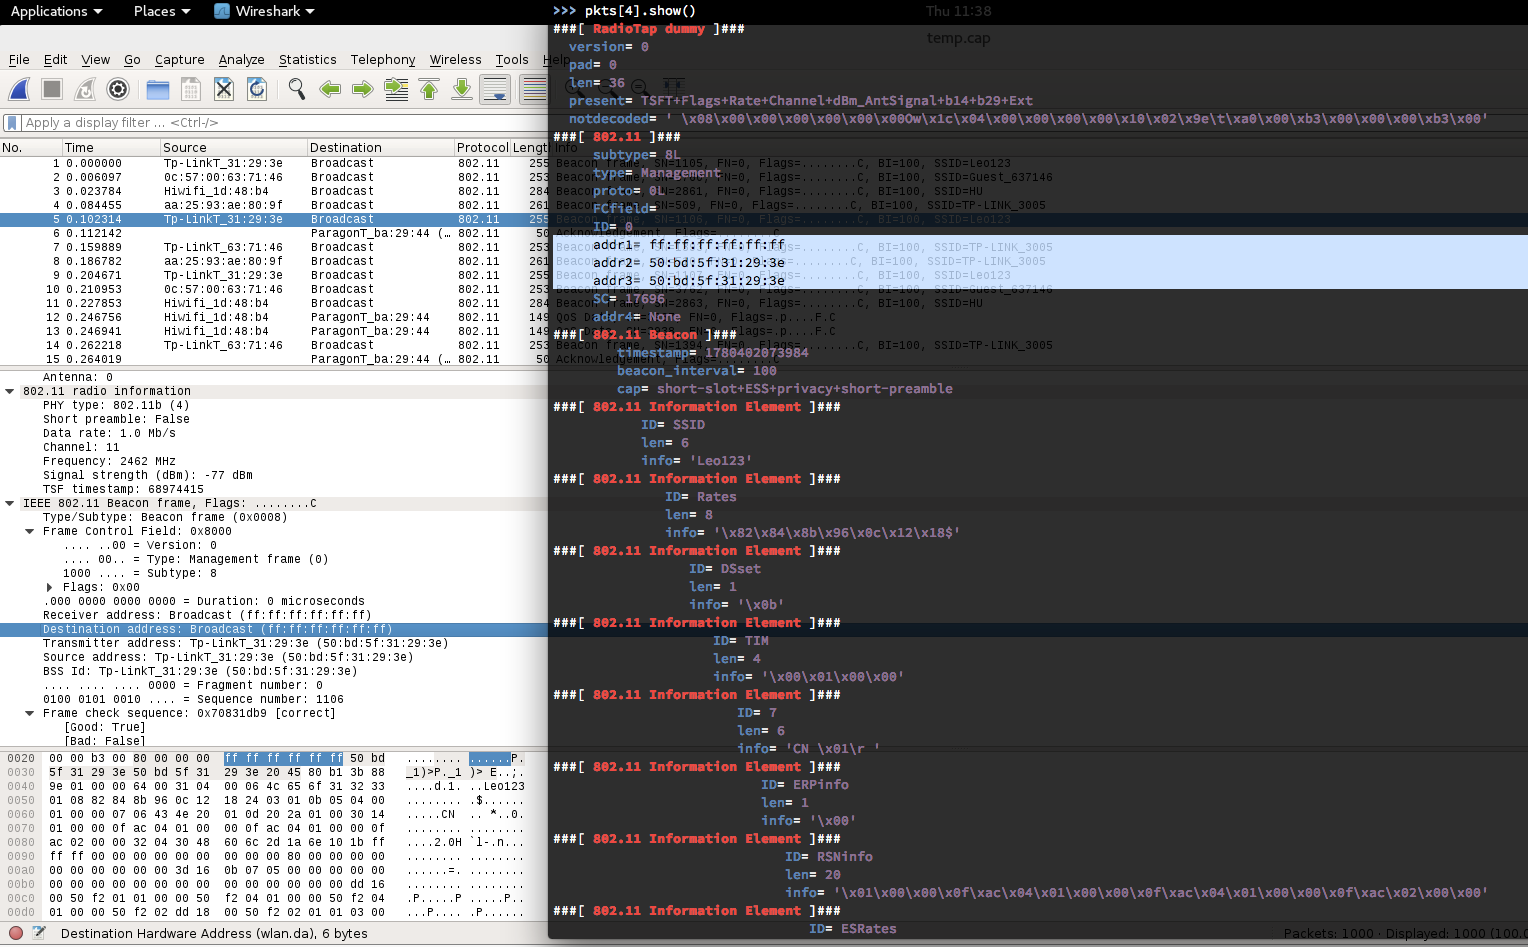Open the Go menu
The width and height of the screenshot is (1528, 947).
132,60
